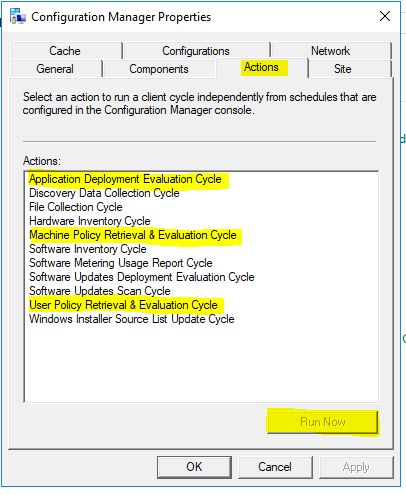Confirm with the OK button
This screenshot has width=406, height=495.
[194, 467]
